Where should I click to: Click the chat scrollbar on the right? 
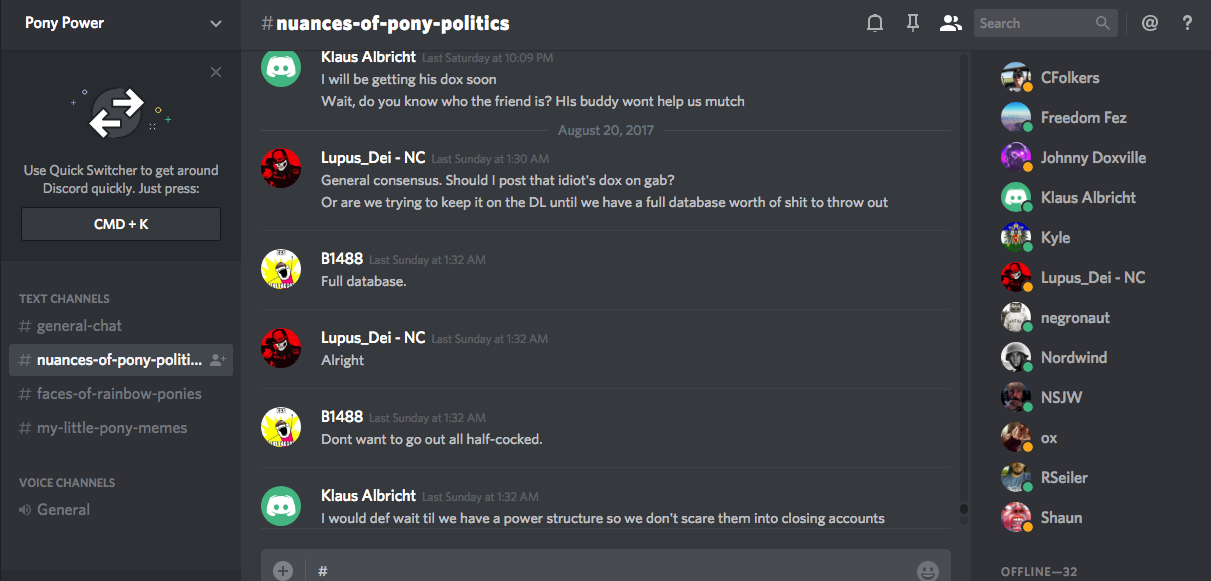point(963,510)
